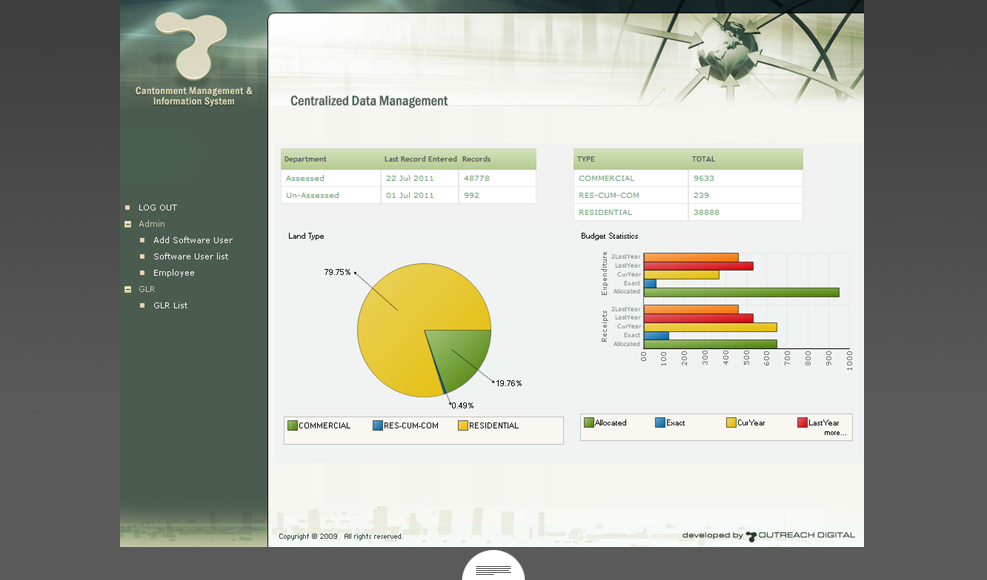Click the round handle below the page
This screenshot has height=580, width=987.
coord(494,566)
